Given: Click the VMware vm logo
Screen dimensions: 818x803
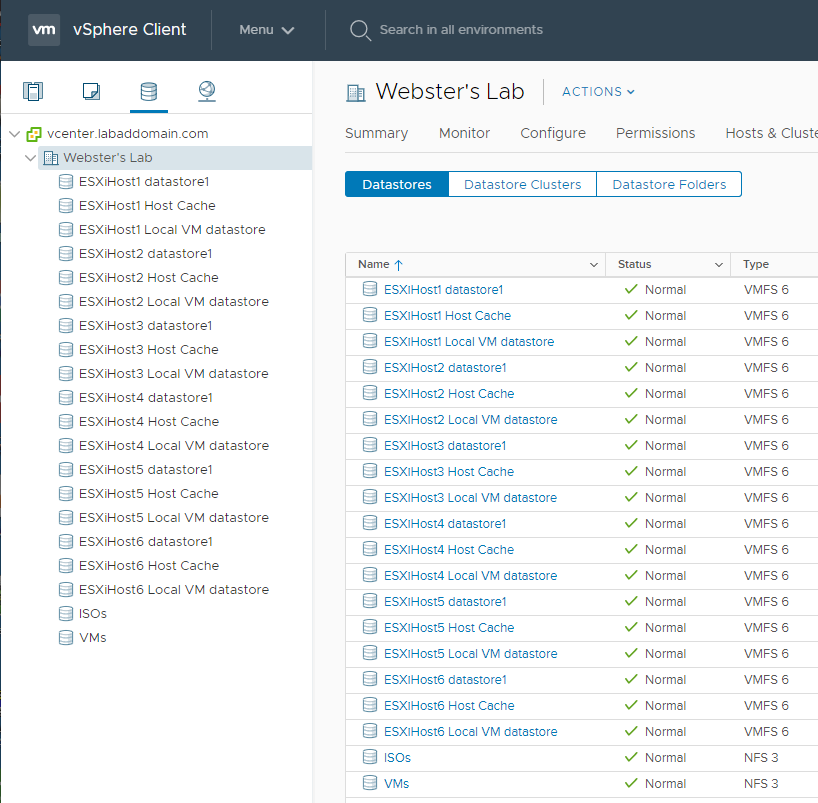Looking at the screenshot, I should point(44,30).
